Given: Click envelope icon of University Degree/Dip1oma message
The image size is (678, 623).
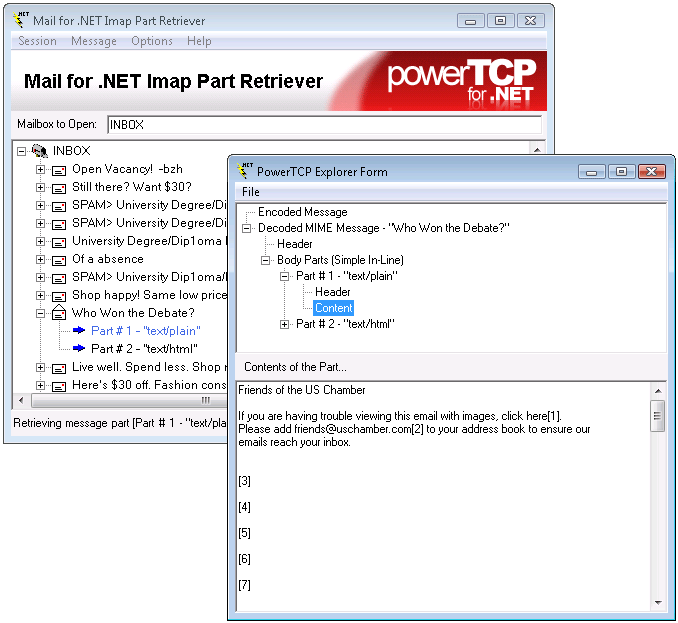Looking at the screenshot, I should pyautogui.click(x=59, y=242).
